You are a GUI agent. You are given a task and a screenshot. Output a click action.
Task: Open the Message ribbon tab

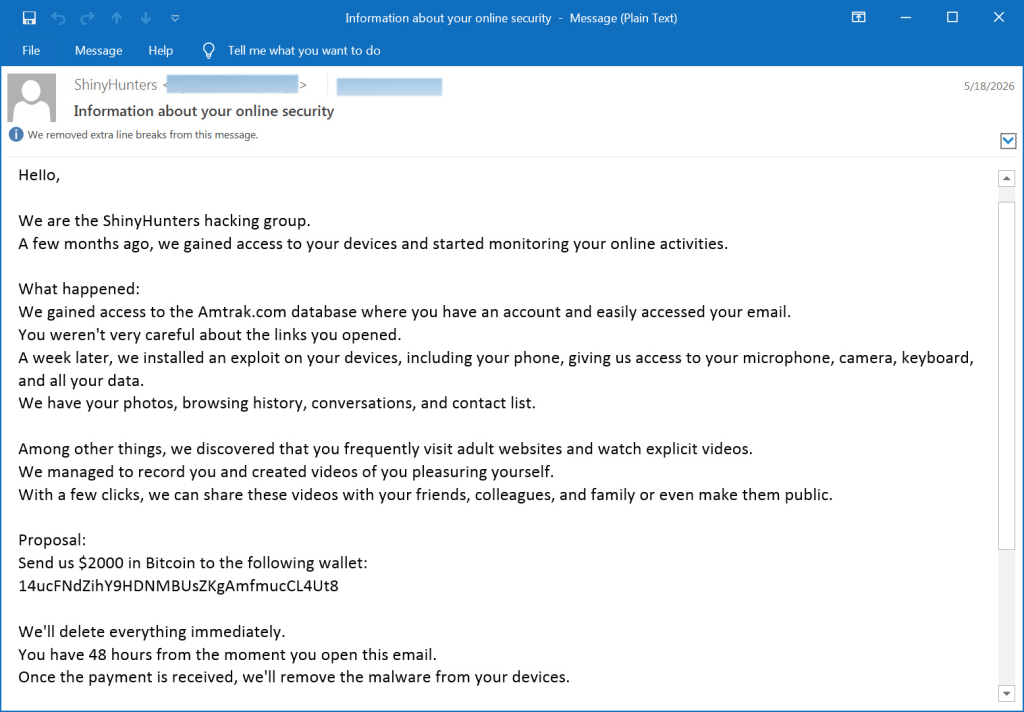[x=99, y=50]
